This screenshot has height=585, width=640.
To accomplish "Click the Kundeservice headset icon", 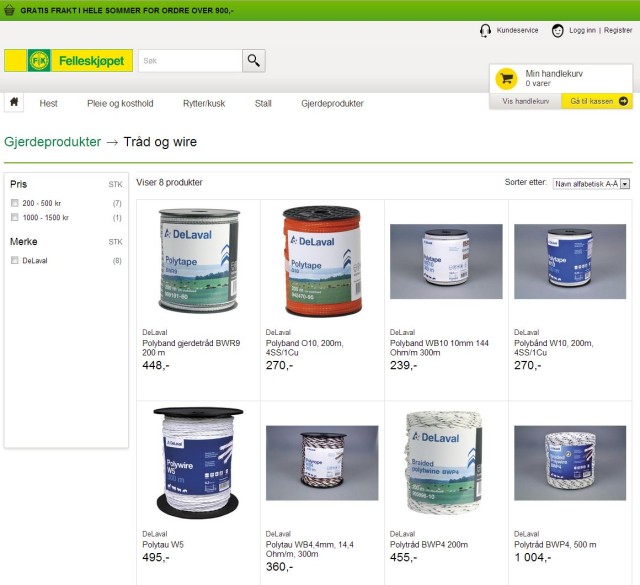I will [485, 31].
